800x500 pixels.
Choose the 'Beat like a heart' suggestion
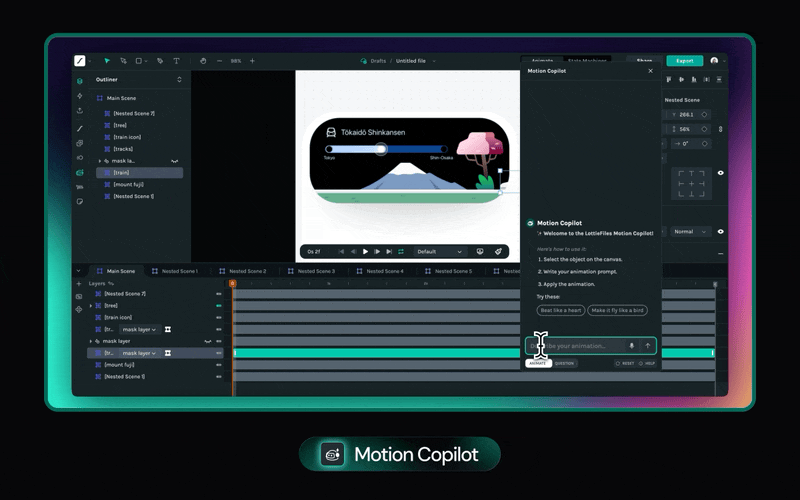pyautogui.click(x=561, y=311)
